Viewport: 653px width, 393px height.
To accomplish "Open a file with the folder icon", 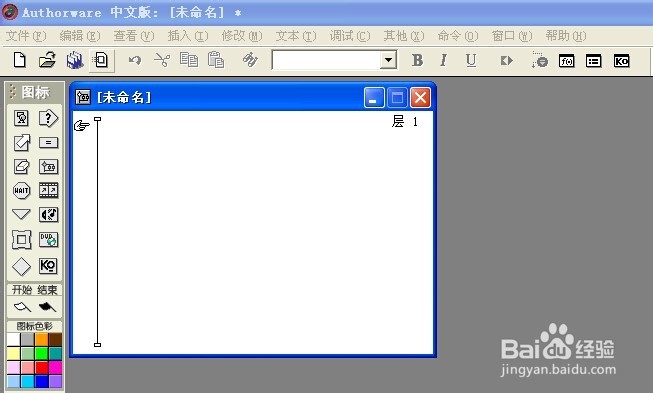I will (x=47, y=60).
